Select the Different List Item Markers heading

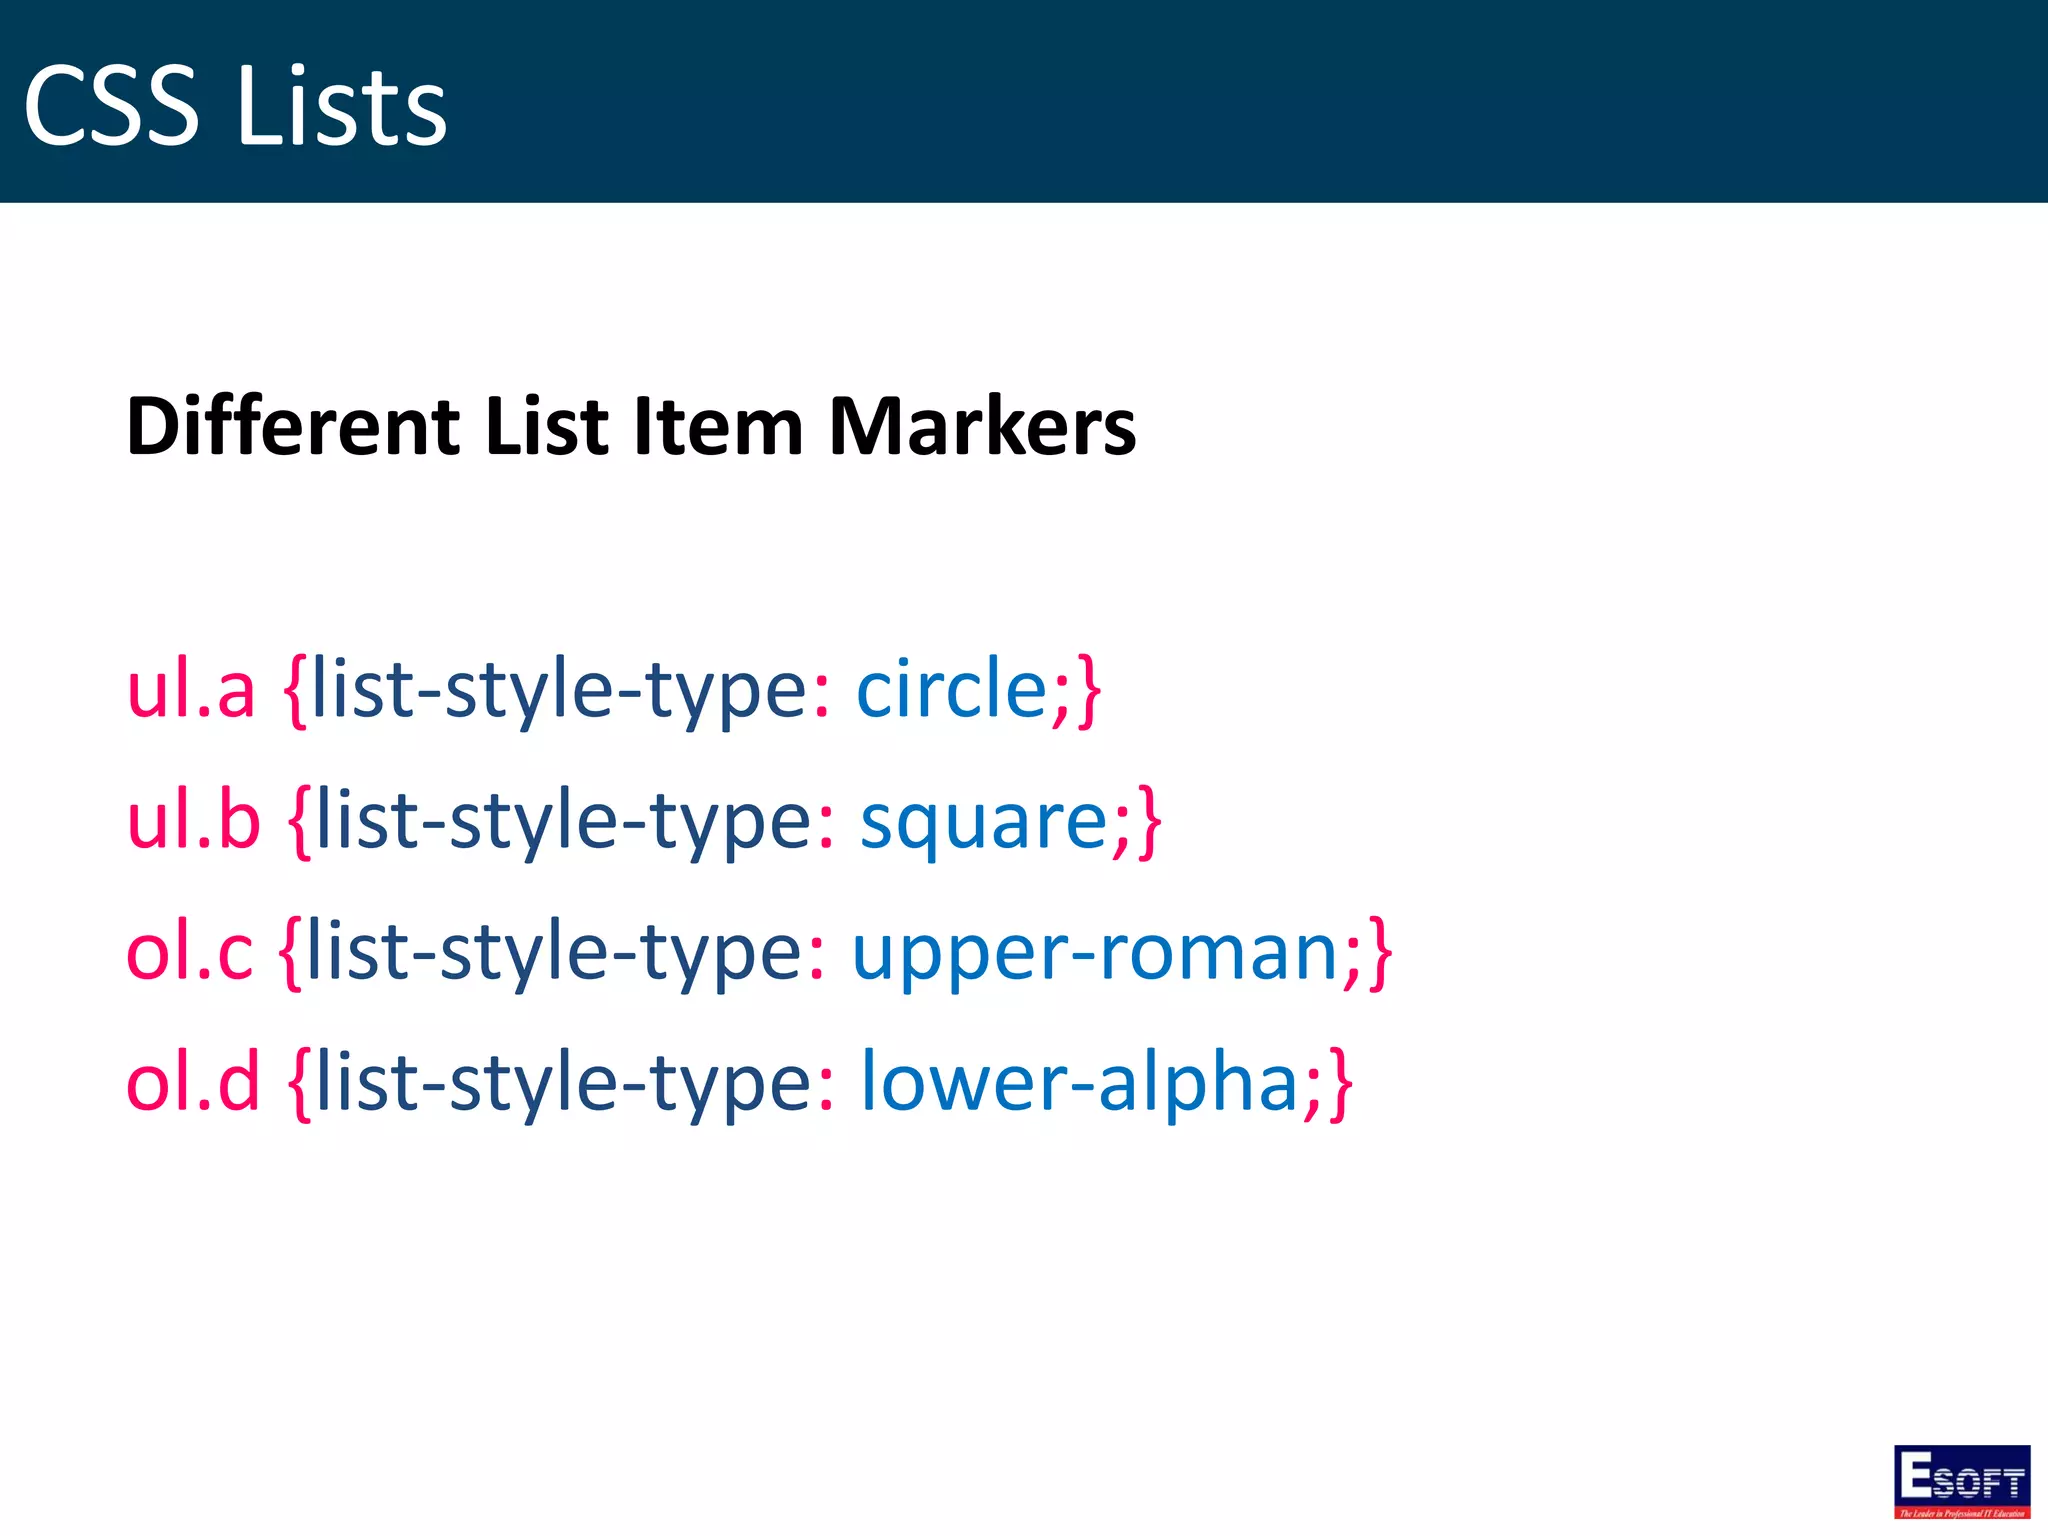(x=631, y=427)
